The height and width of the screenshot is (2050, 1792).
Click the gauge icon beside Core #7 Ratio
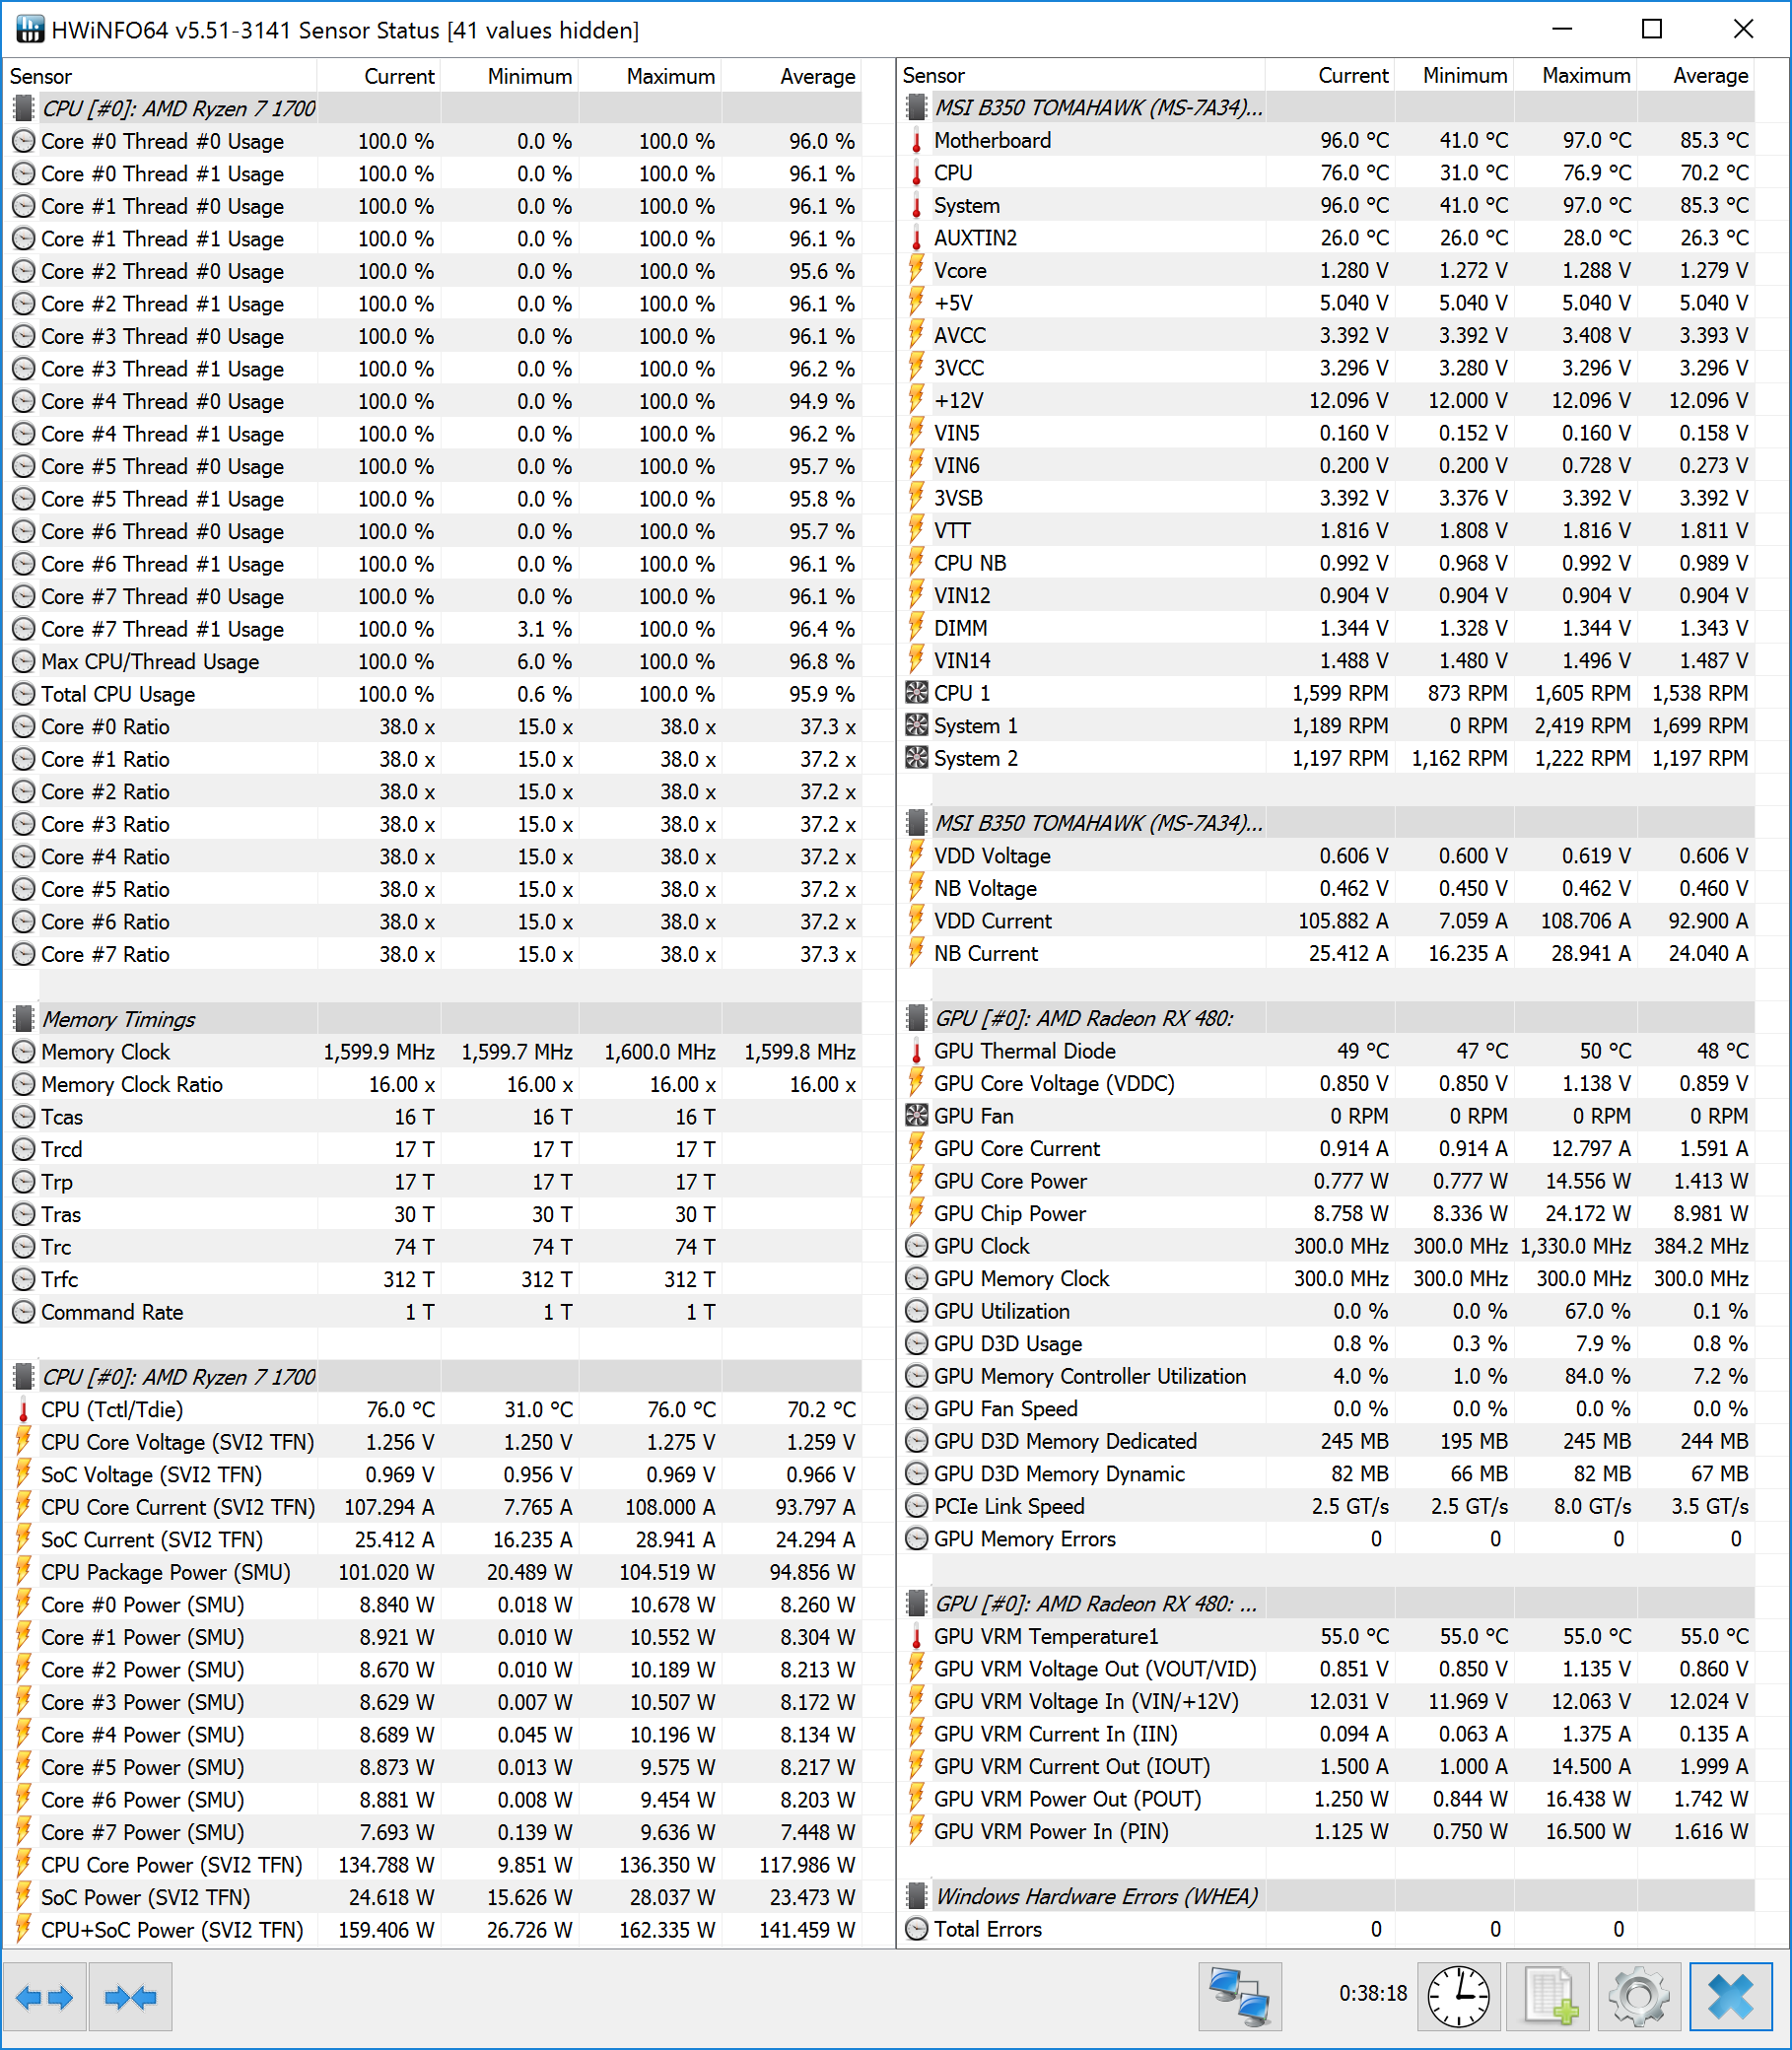[x=23, y=954]
